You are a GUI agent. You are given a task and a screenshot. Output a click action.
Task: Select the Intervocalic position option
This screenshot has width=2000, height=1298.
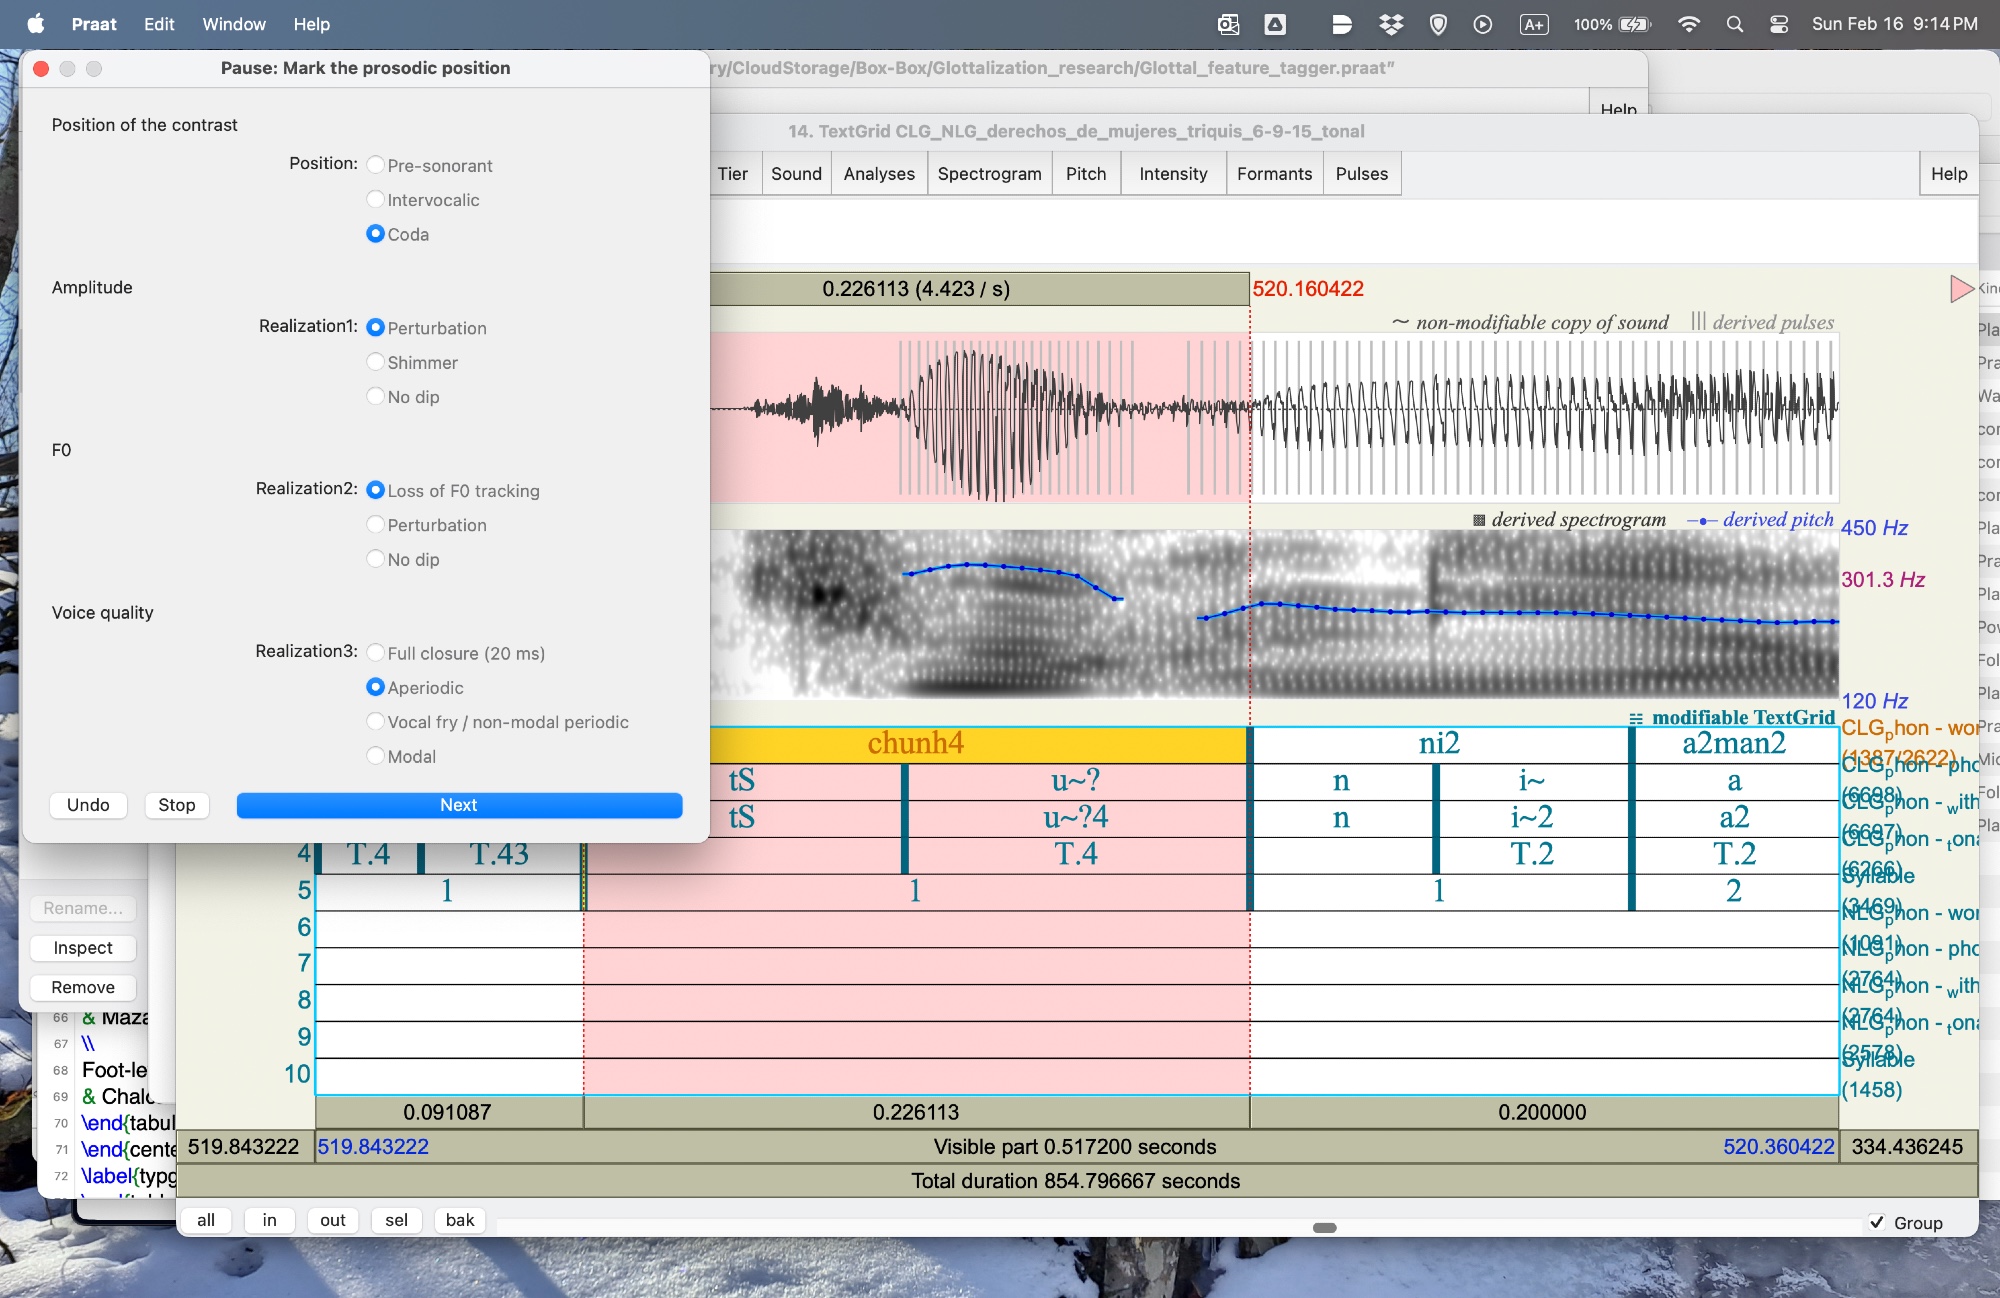[376, 200]
